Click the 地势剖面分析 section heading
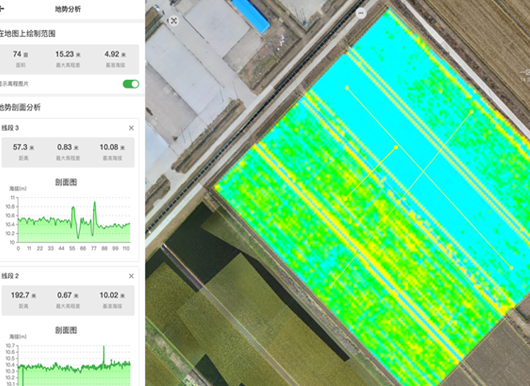Viewport: 530px width, 386px height. 20,107
